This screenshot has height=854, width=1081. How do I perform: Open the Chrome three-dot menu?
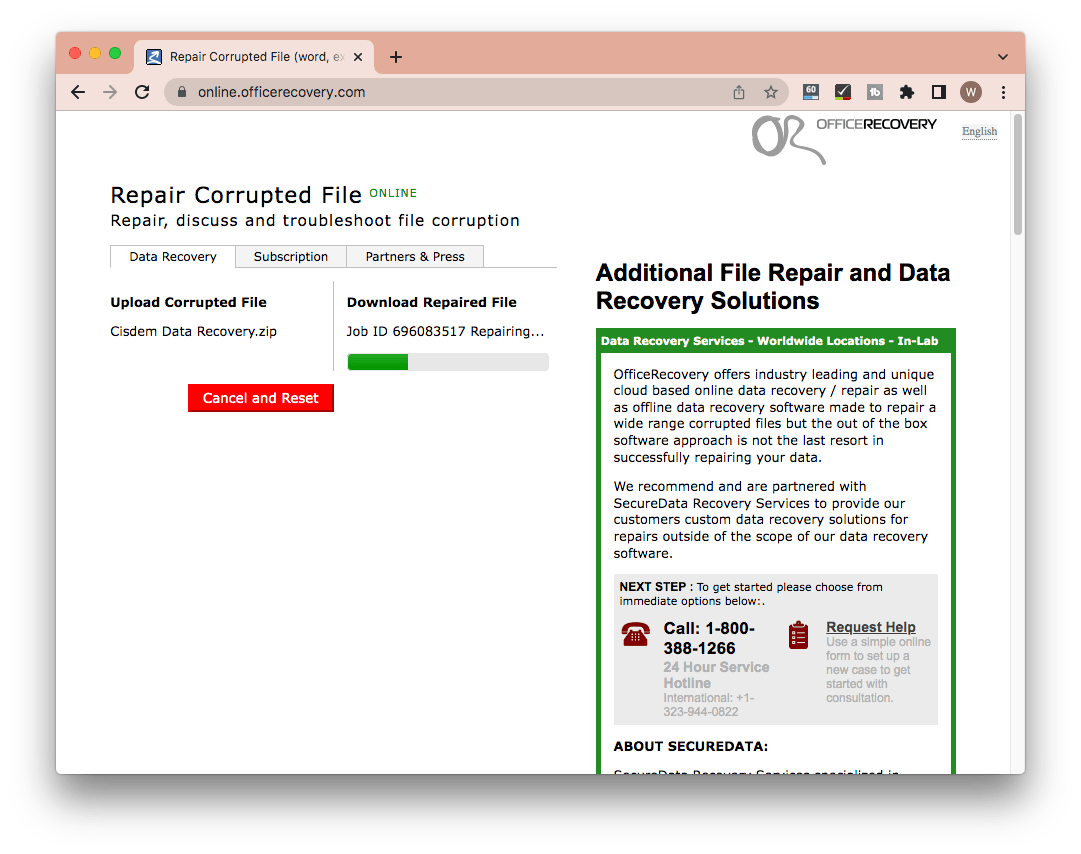click(1003, 92)
